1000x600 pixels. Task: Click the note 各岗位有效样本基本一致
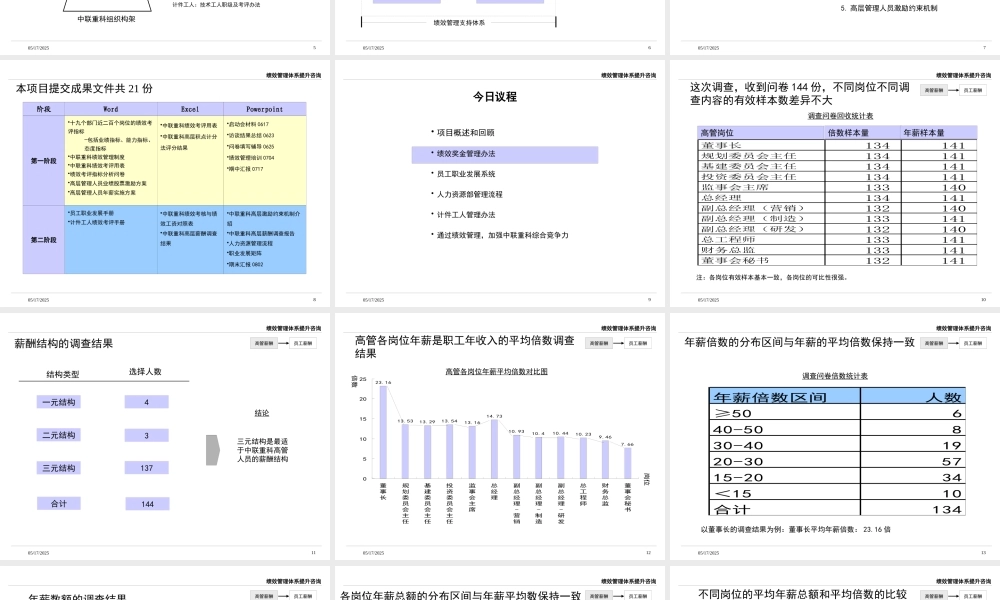(x=772, y=277)
